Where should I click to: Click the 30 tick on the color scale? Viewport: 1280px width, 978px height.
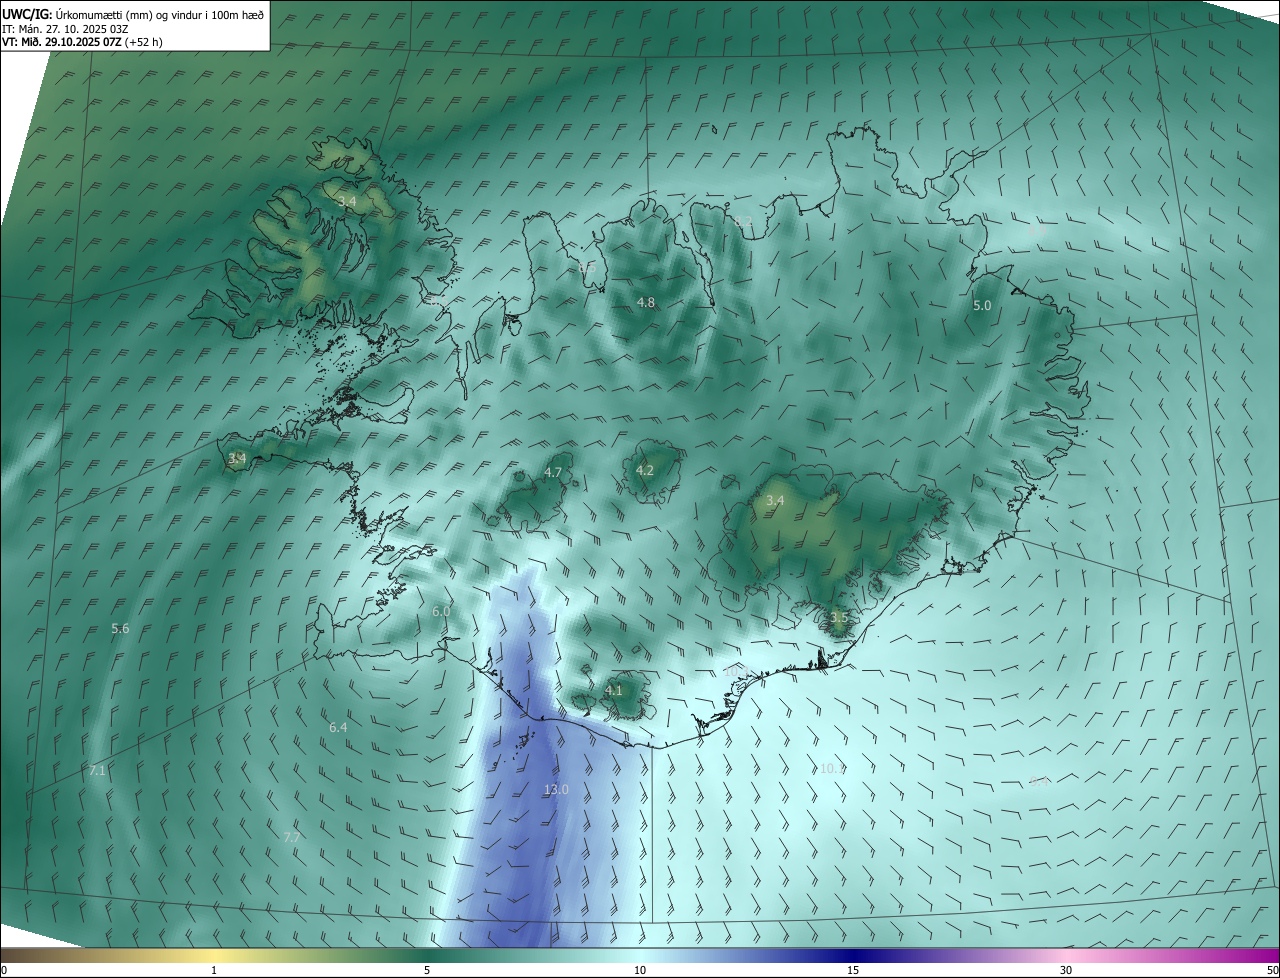[x=1066, y=970]
